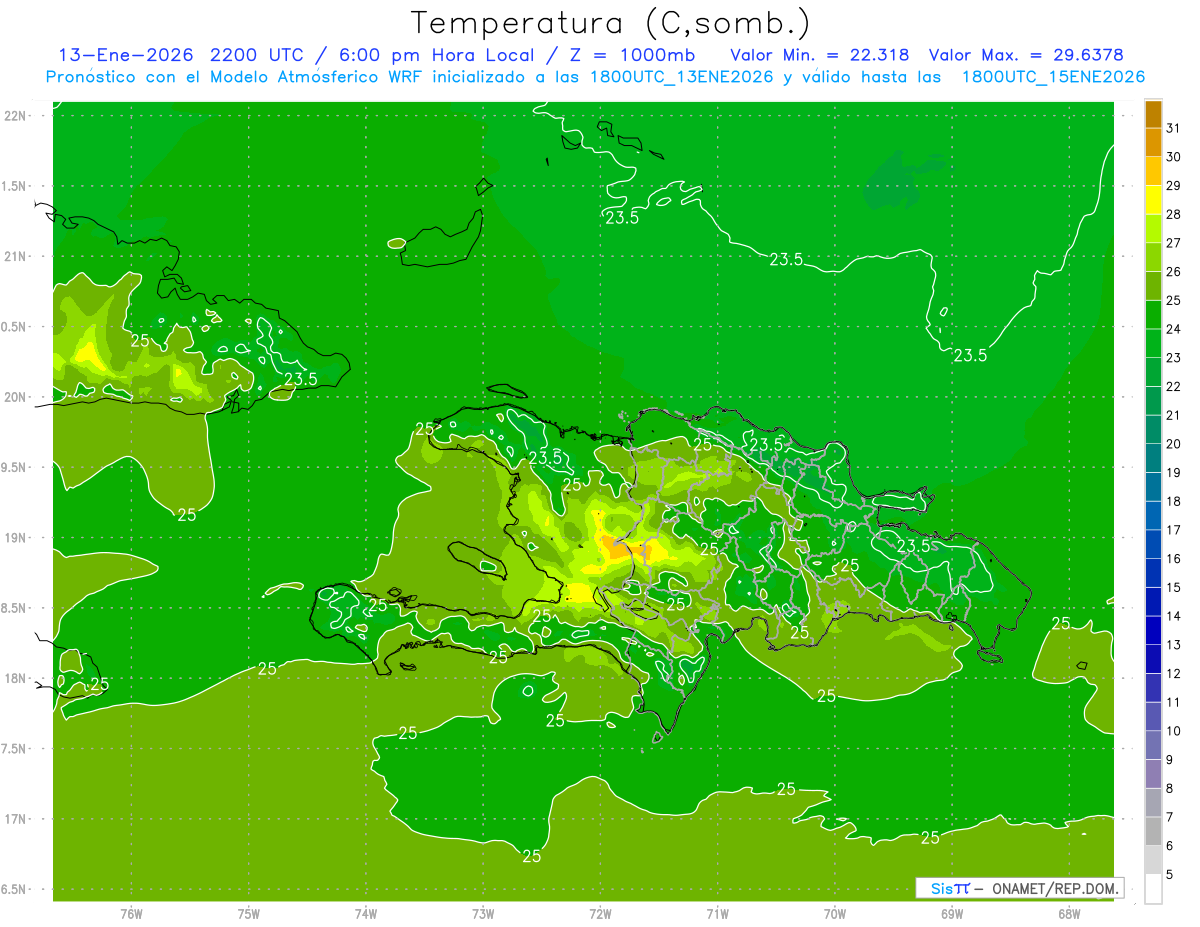Click the SisTT logo in the credit box

tap(949, 888)
